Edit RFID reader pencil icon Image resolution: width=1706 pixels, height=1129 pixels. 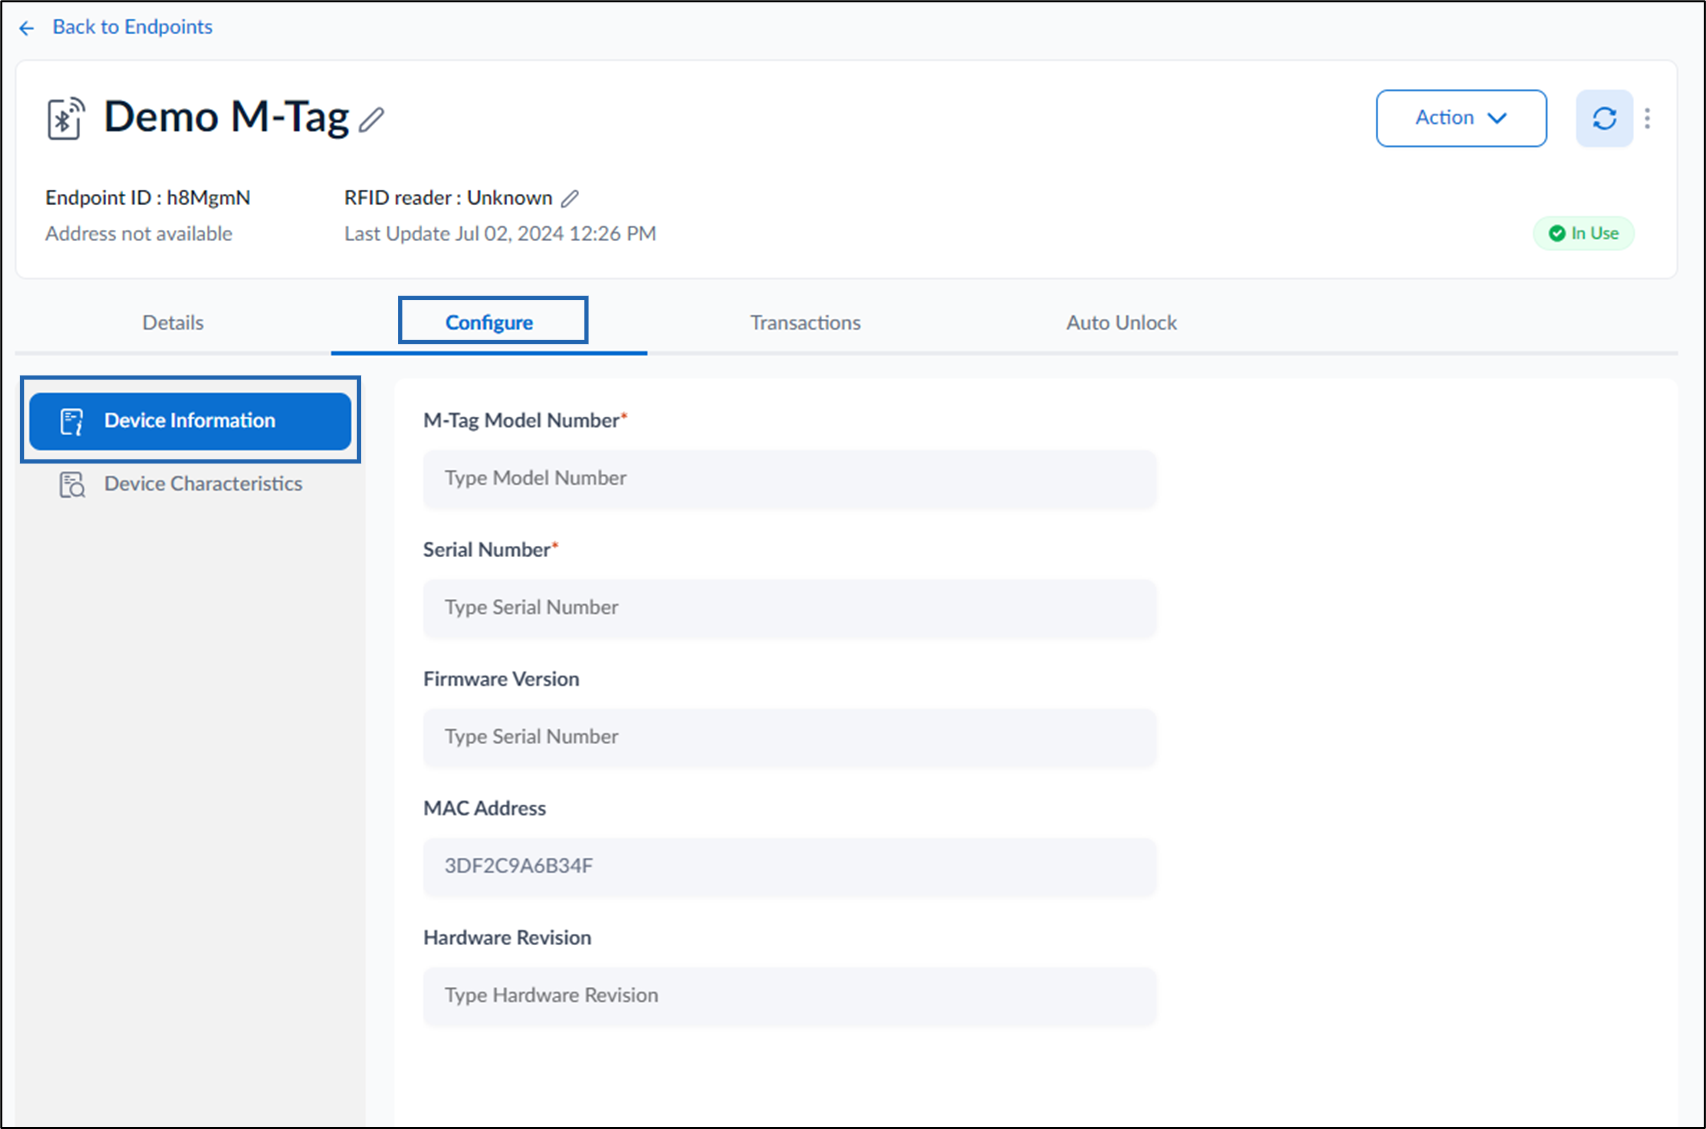570,198
